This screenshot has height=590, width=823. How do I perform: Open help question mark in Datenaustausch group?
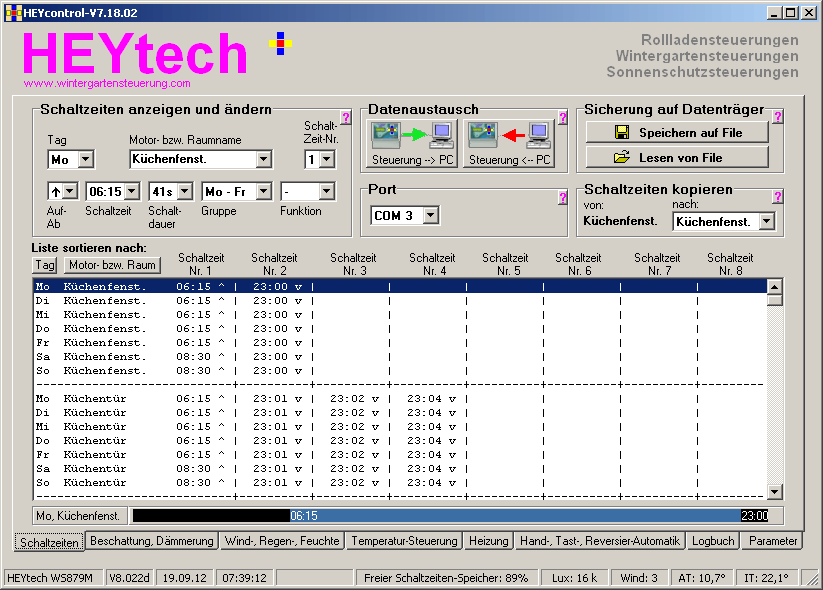tap(563, 118)
